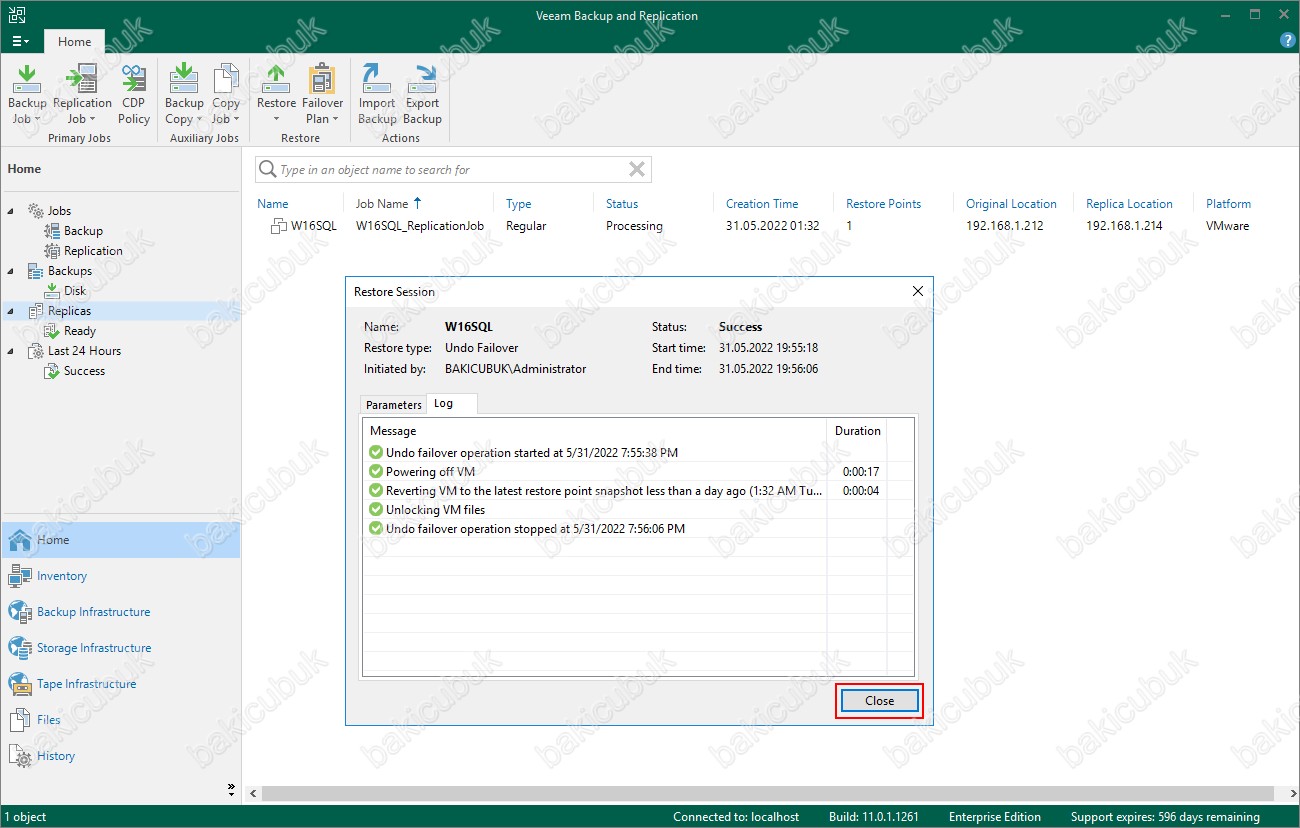Switch to the Home ribbon tab
The width and height of the screenshot is (1300, 828).
74,42
